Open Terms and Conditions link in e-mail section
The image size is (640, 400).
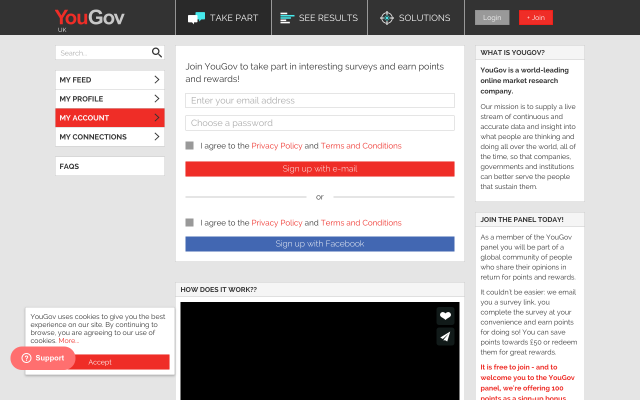361,146
